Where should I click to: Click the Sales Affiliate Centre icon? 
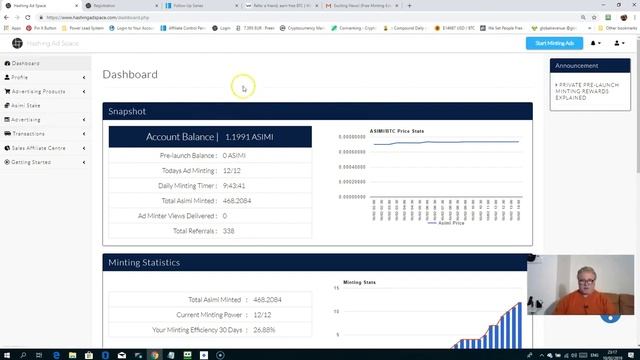(7, 148)
